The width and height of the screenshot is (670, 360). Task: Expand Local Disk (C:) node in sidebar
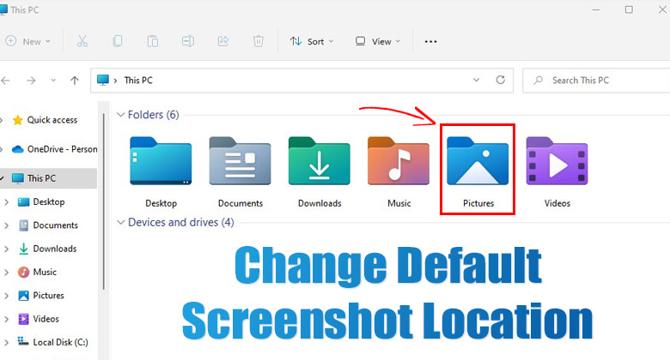click(6, 342)
